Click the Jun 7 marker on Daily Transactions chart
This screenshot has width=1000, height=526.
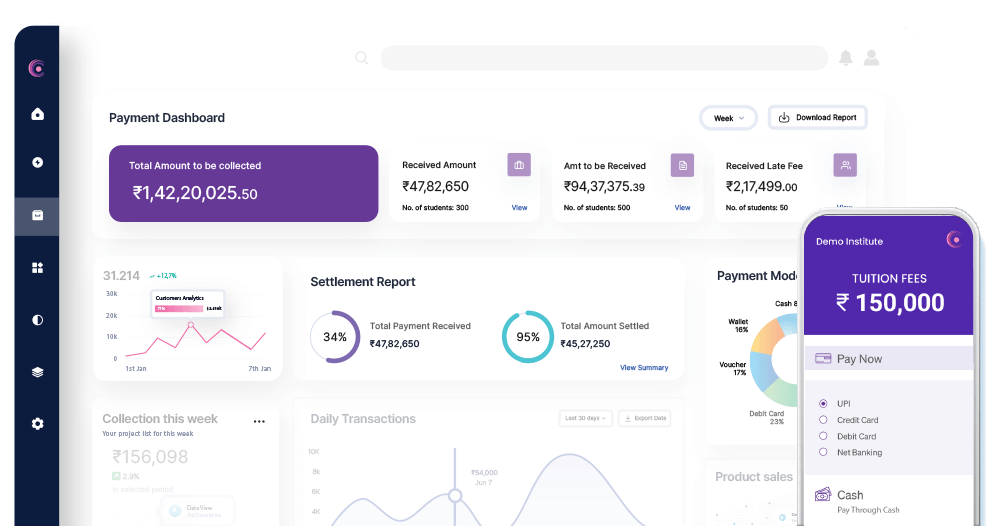coord(455,495)
